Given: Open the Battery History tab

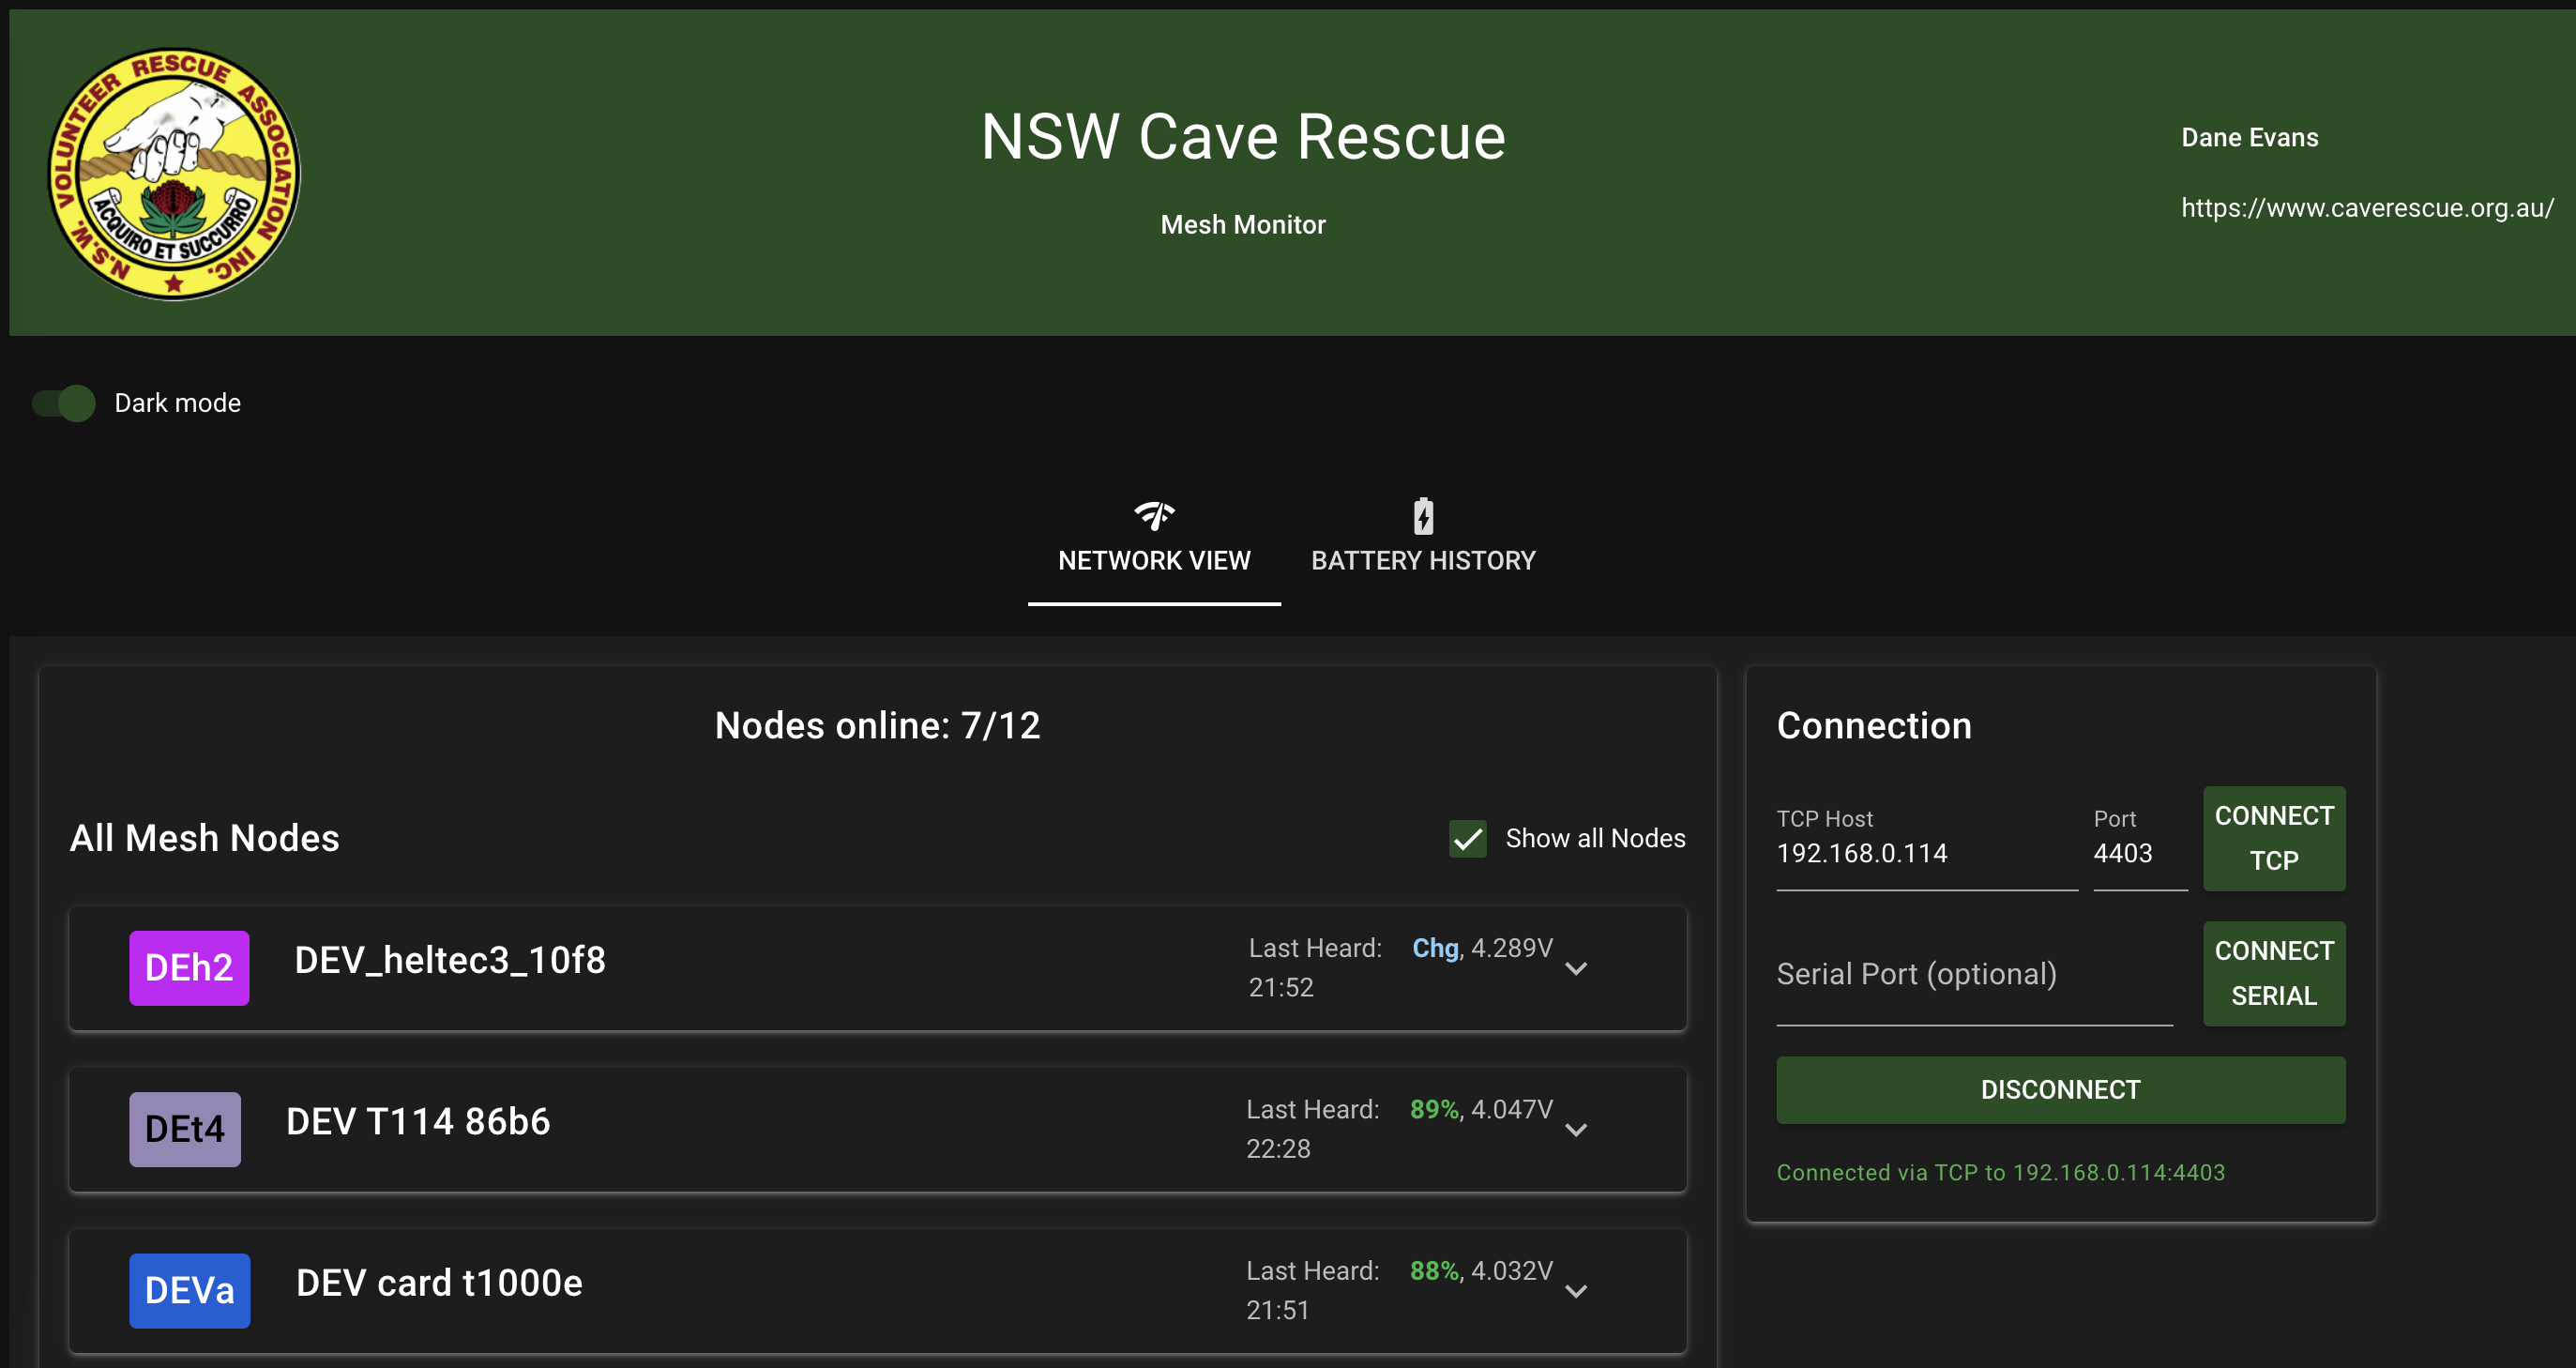Looking at the screenshot, I should coord(1422,559).
